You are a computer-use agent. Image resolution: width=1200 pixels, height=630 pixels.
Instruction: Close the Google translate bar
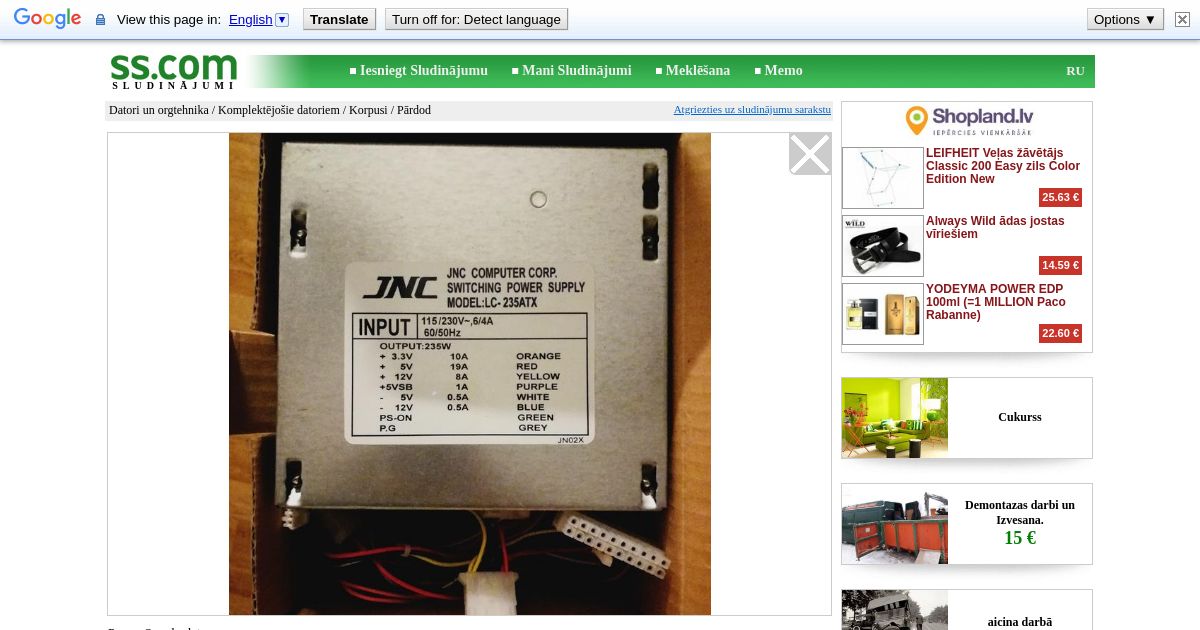1182,20
